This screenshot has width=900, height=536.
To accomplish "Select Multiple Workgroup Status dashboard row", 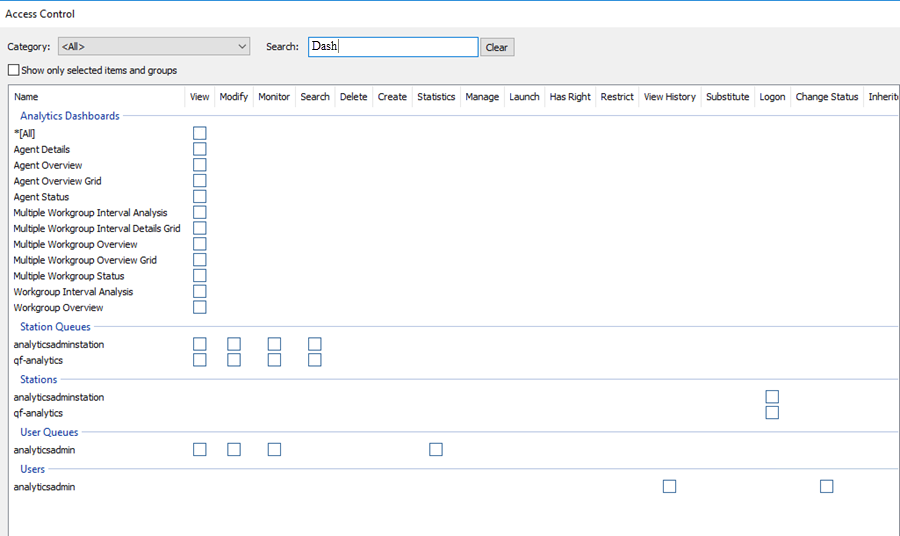I will tap(69, 276).
